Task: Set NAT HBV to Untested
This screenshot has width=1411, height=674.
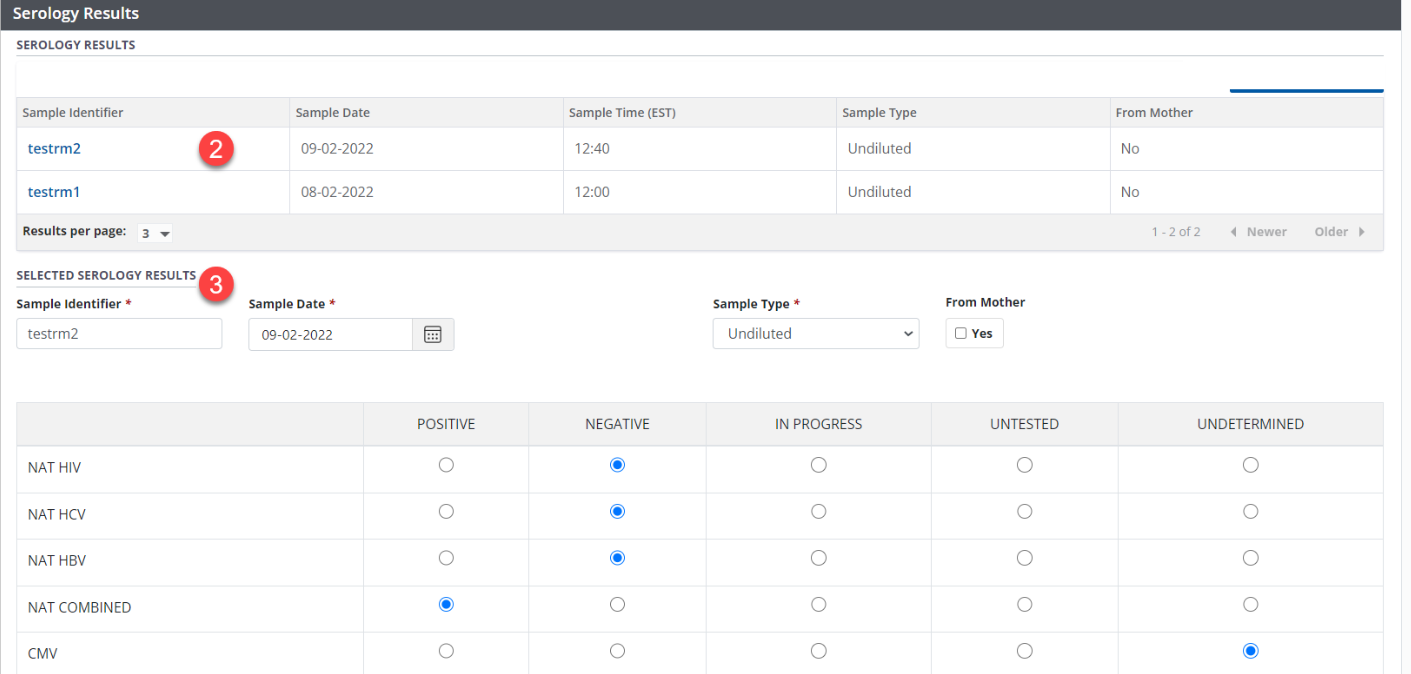Action: point(1024,558)
